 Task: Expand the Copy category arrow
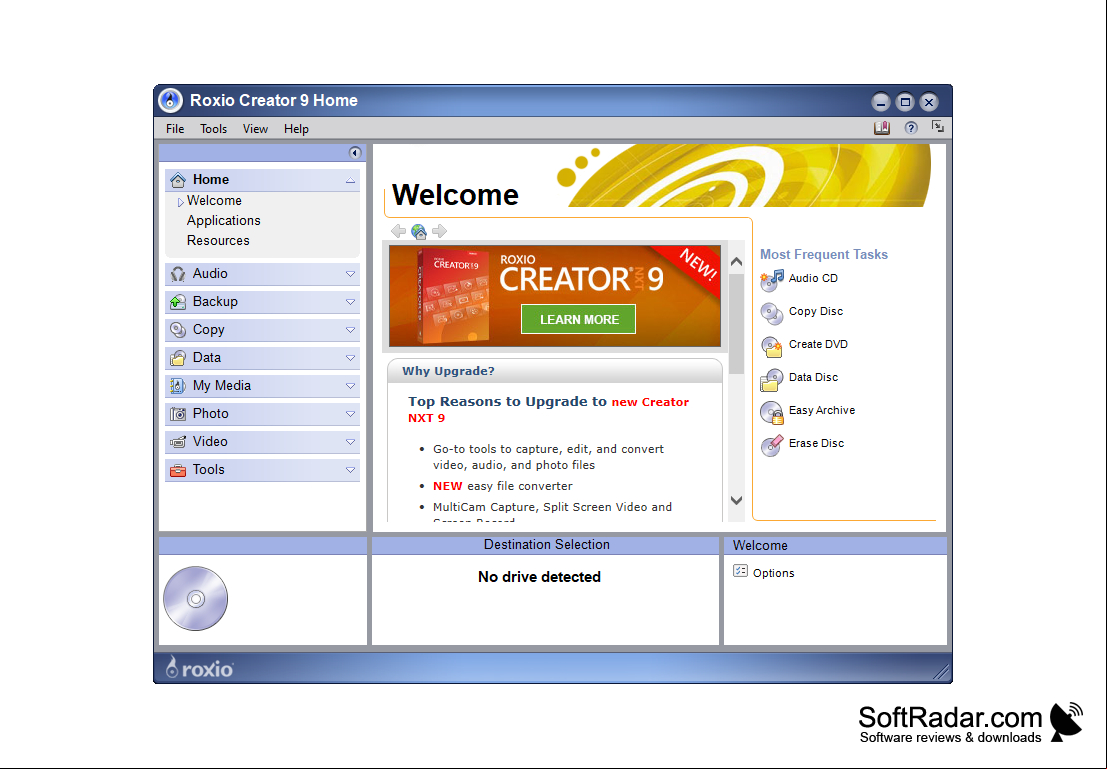(350, 330)
